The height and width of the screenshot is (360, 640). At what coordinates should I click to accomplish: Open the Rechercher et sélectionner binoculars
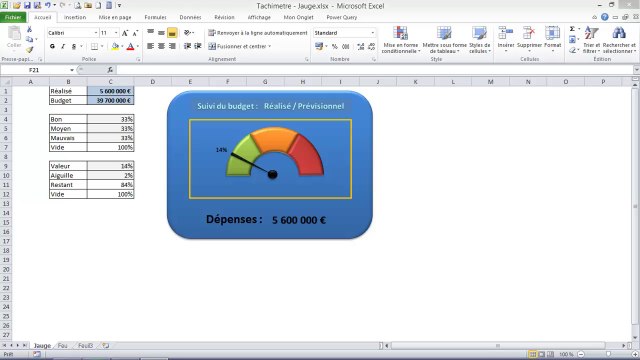point(619,40)
